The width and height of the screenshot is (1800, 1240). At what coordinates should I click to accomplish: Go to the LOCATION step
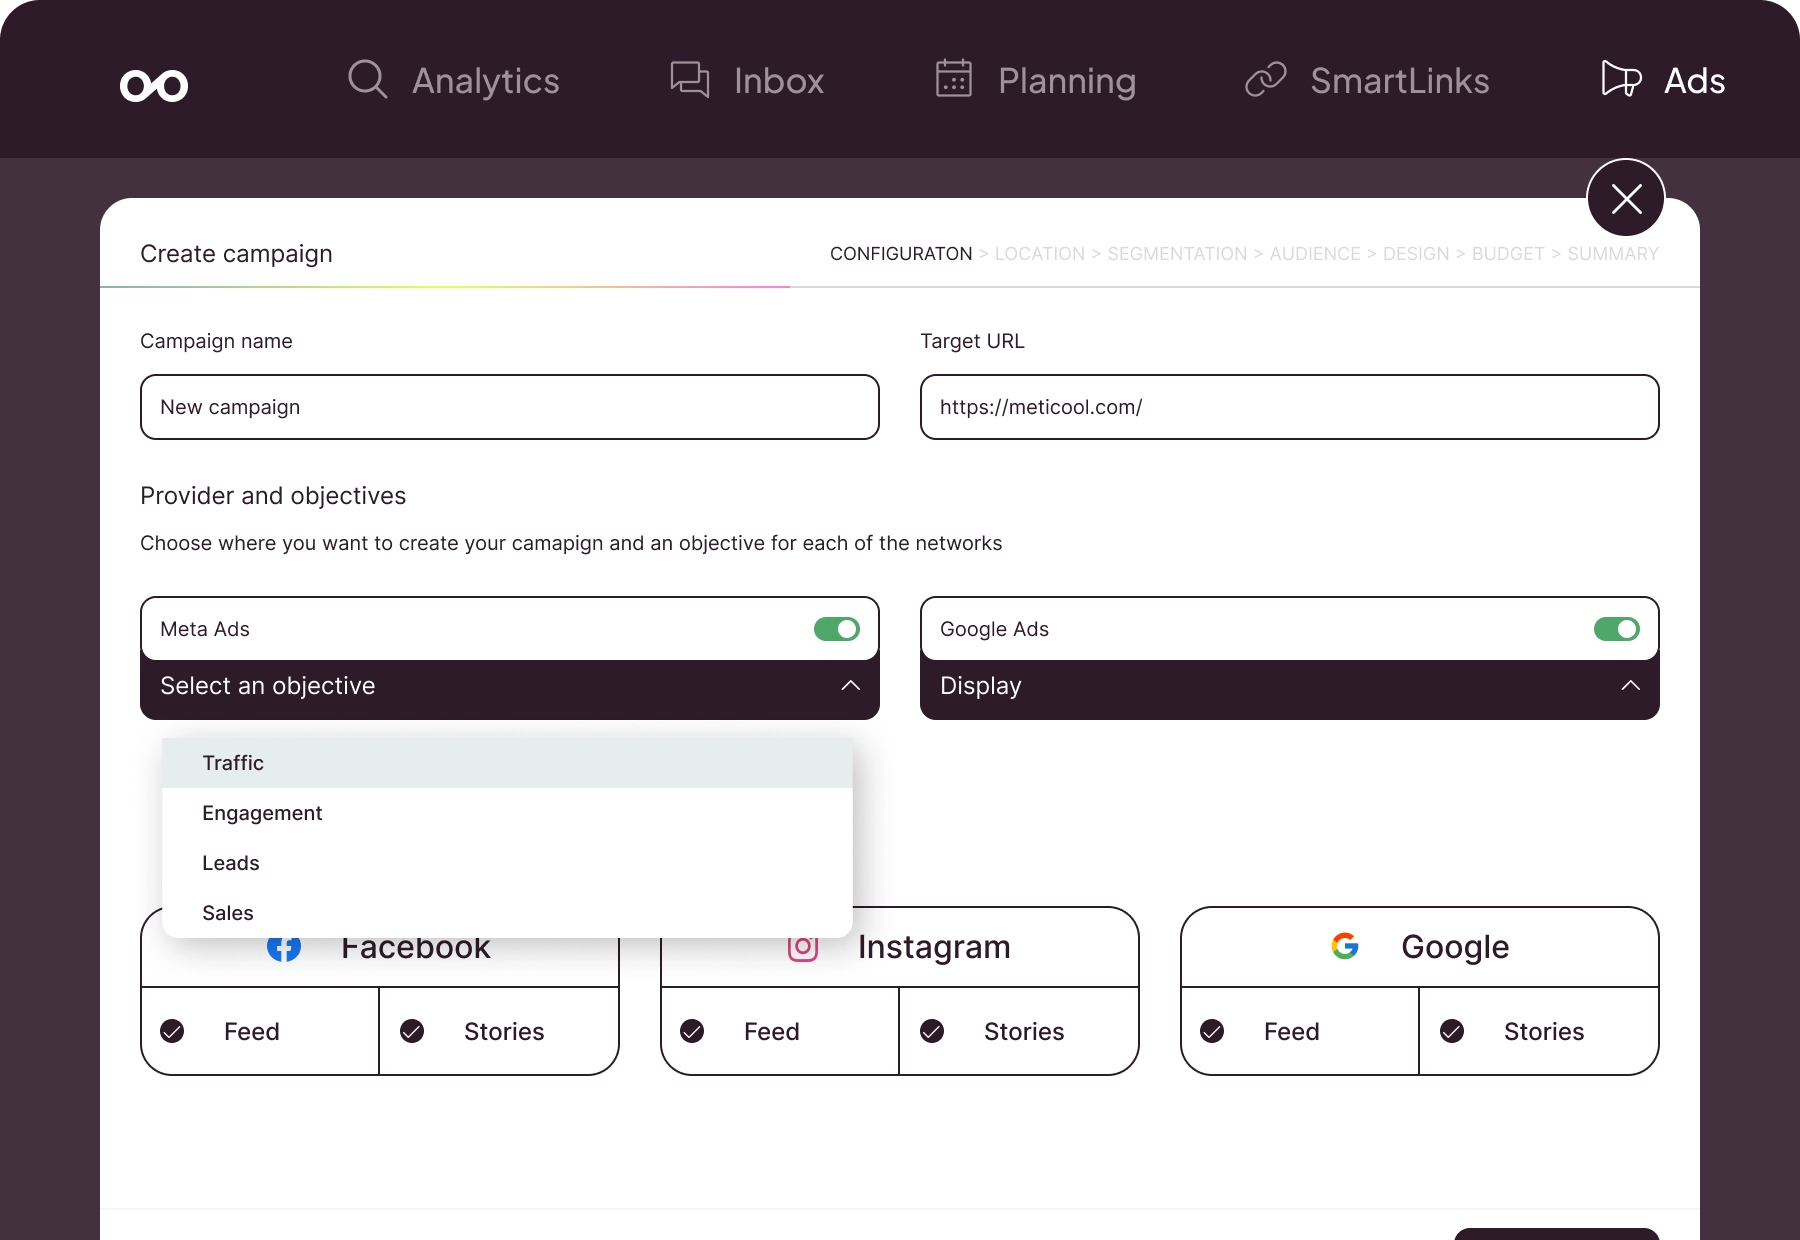[x=1039, y=254]
